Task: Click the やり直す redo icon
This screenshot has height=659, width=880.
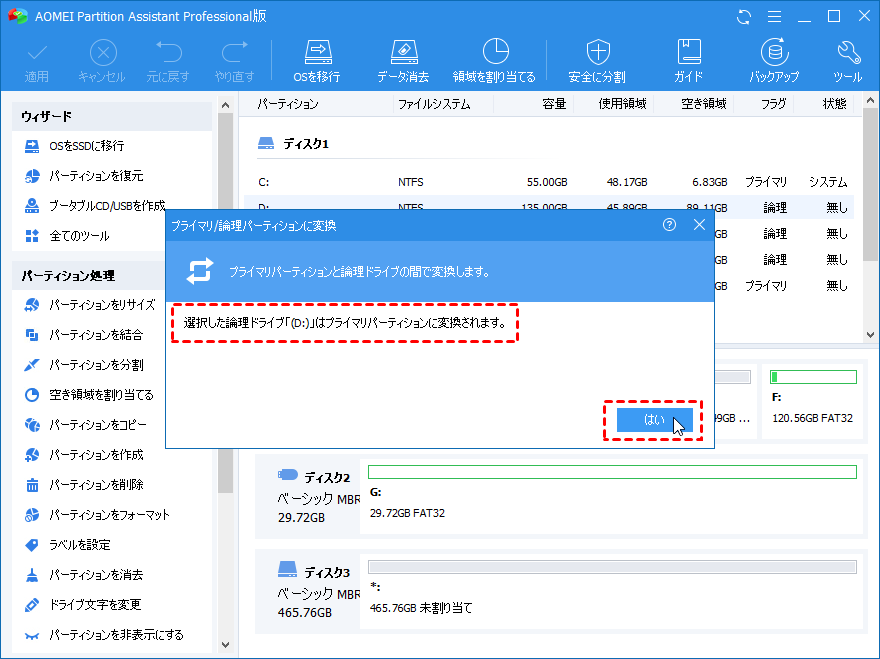Action: click(x=235, y=61)
